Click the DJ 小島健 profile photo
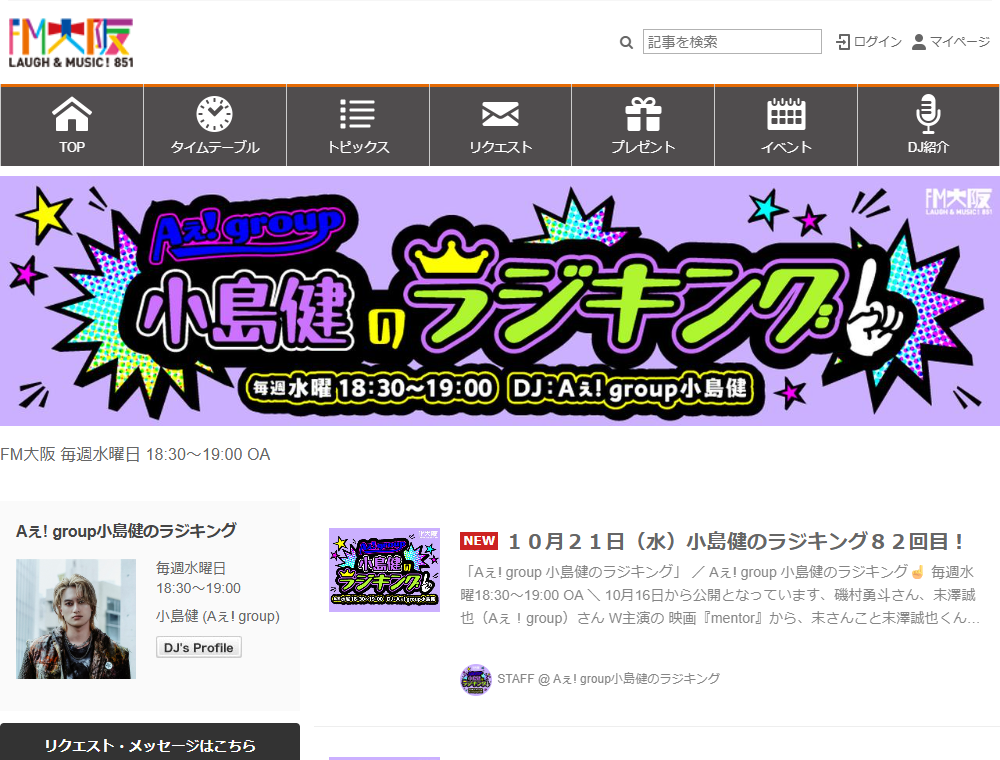 (76, 618)
